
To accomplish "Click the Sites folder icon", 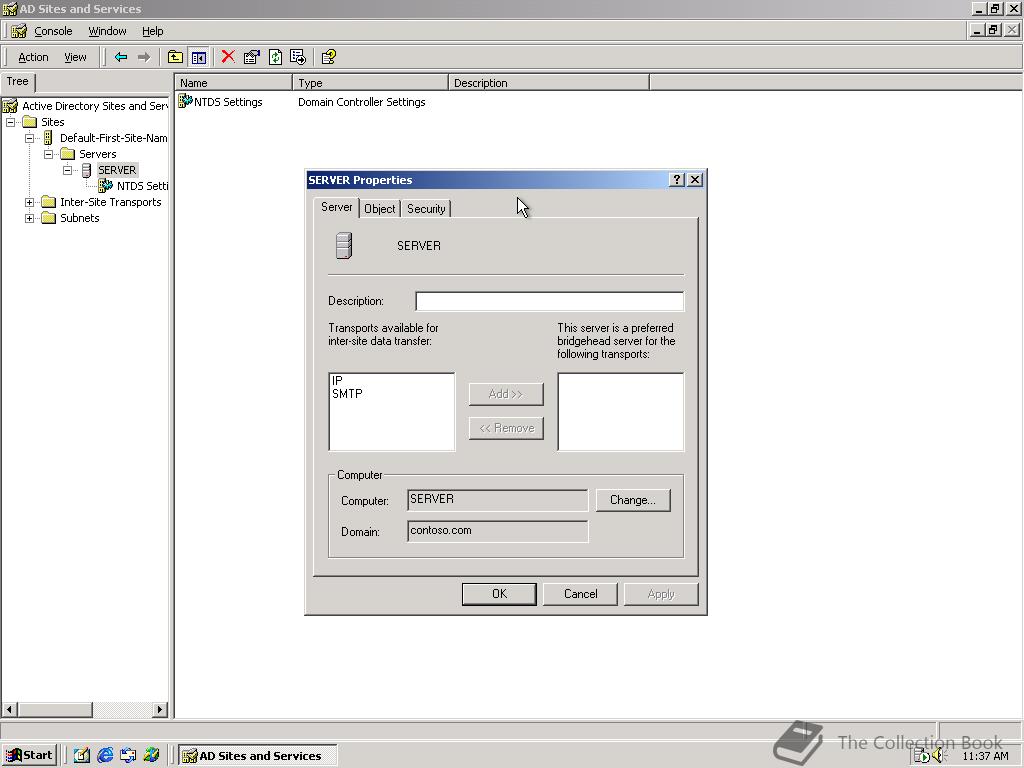I will (x=29, y=122).
